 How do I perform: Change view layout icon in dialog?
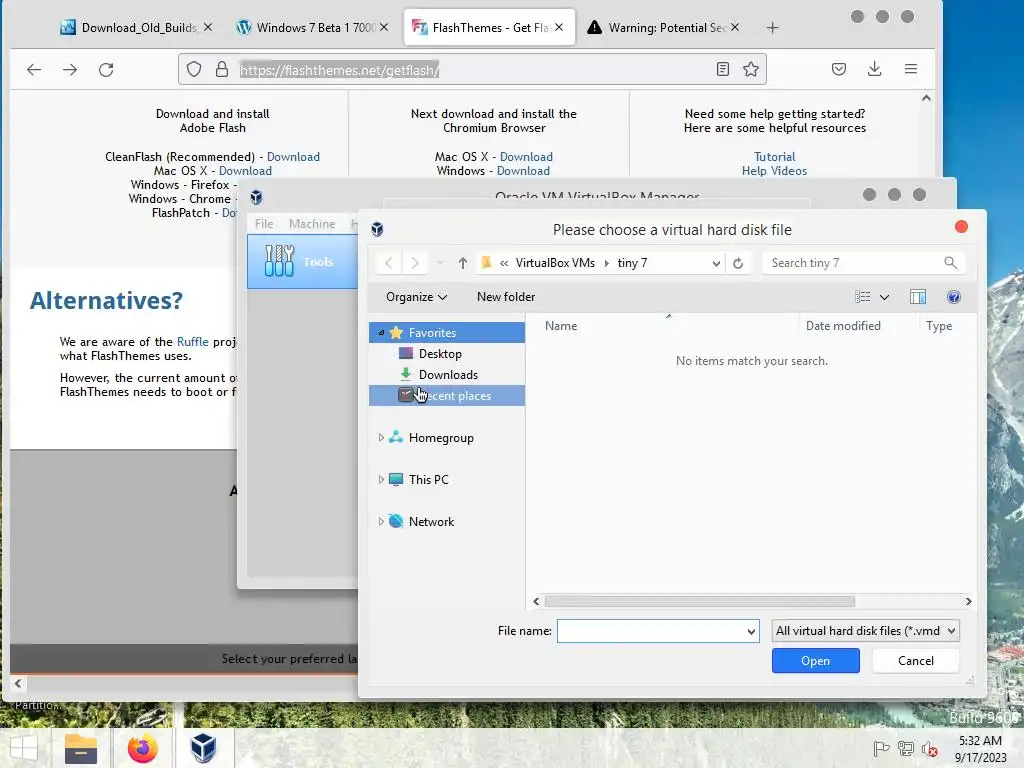pyautogui.click(x=862, y=297)
